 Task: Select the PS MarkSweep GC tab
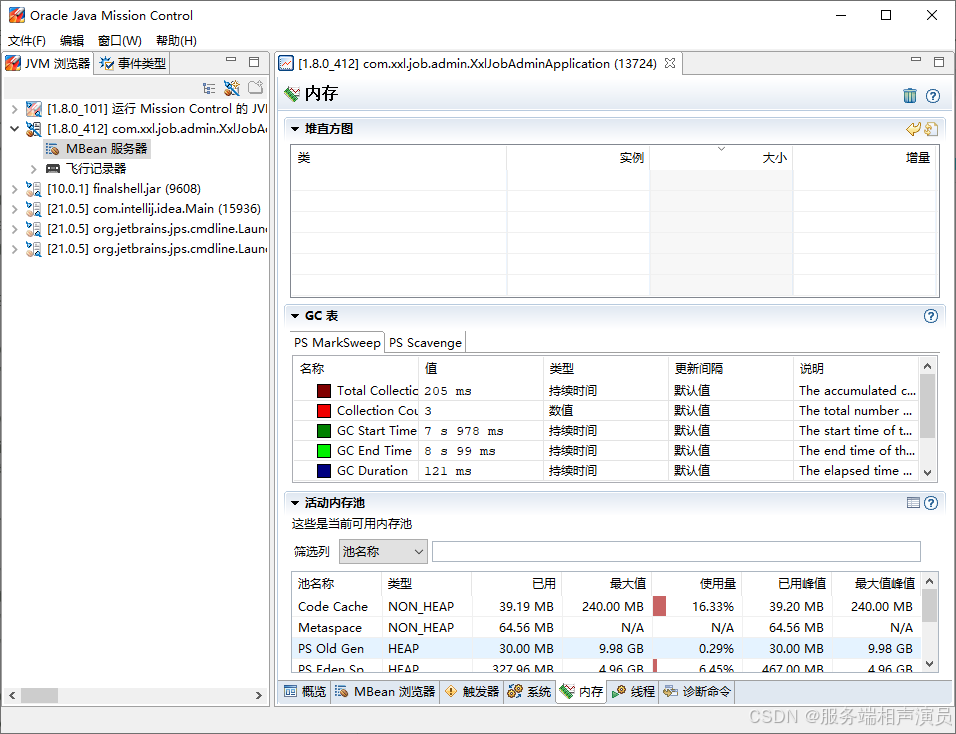point(337,343)
